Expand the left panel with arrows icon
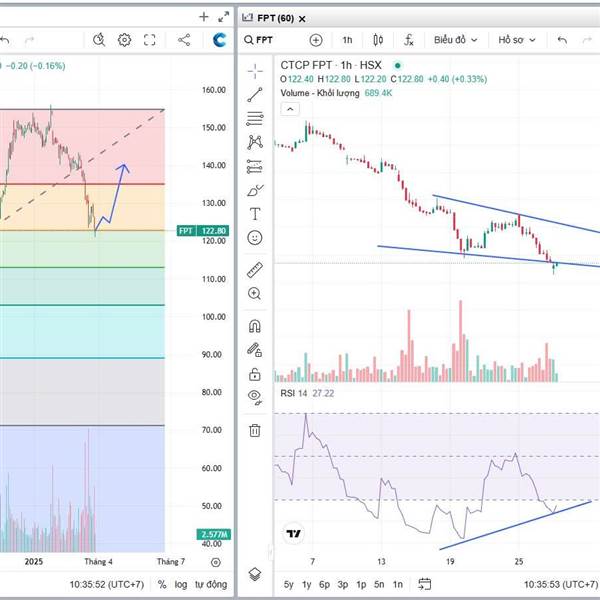 point(223,17)
